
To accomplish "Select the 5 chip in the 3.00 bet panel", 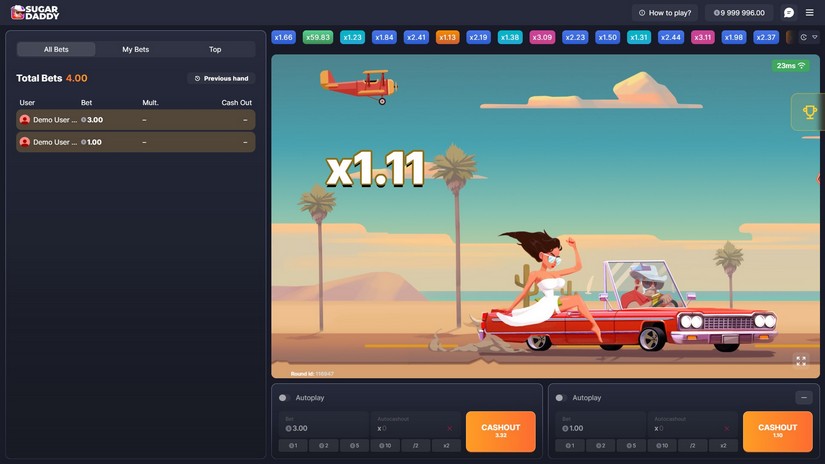I will [x=355, y=446].
